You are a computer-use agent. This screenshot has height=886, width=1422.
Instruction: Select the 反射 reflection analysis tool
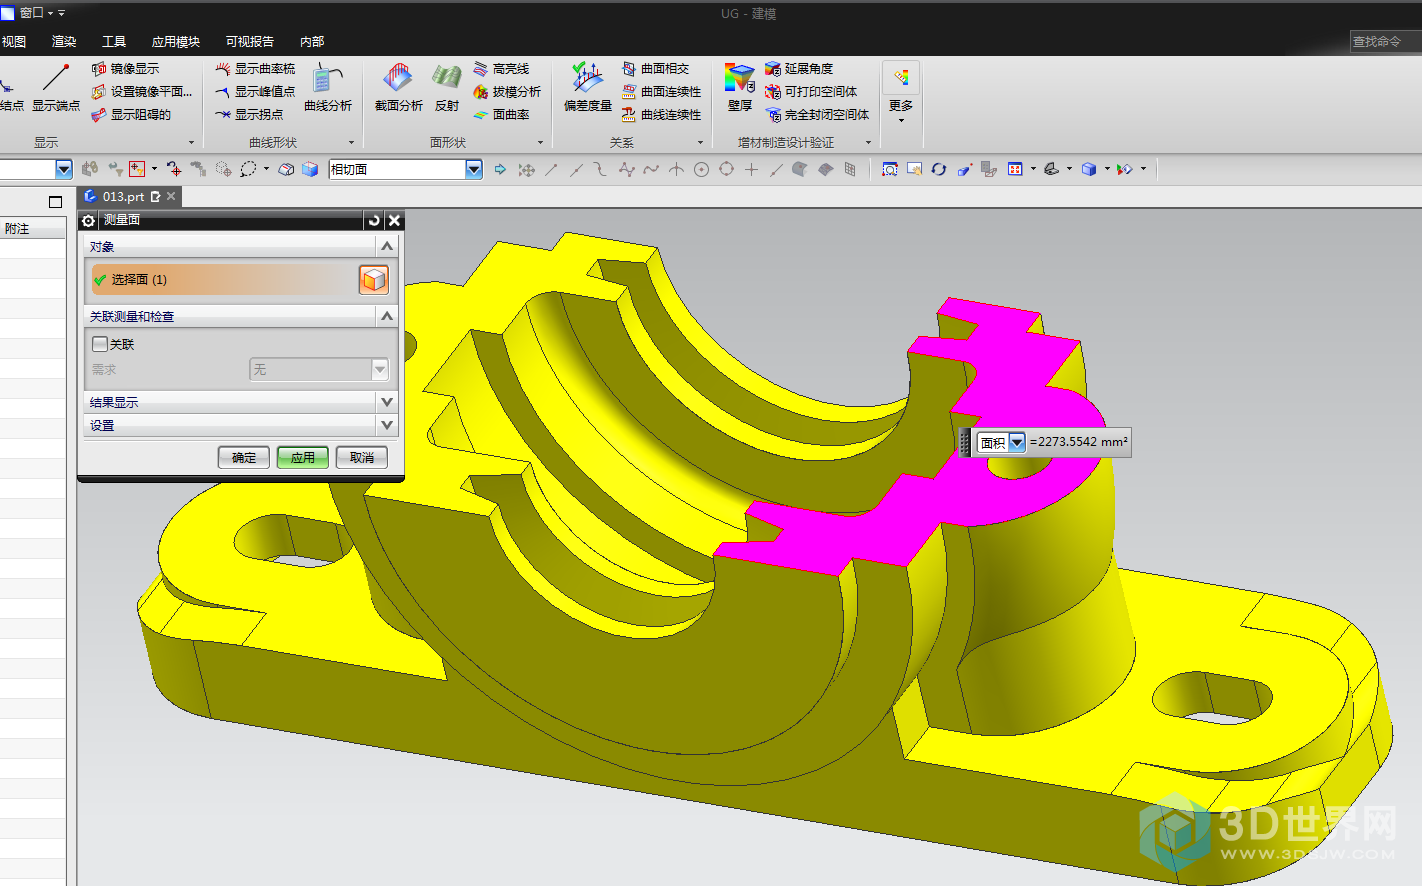[x=447, y=88]
